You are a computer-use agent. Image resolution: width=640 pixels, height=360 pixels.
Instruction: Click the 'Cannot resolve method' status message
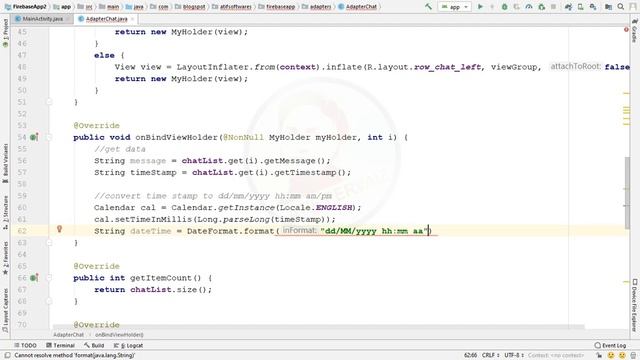(x=75, y=356)
